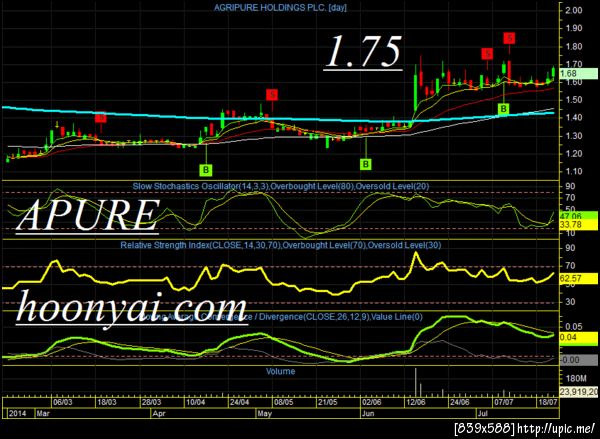Image resolution: width=600 pixels, height=439 pixels.
Task: Click the 24/04 date label
Action: click(x=239, y=402)
